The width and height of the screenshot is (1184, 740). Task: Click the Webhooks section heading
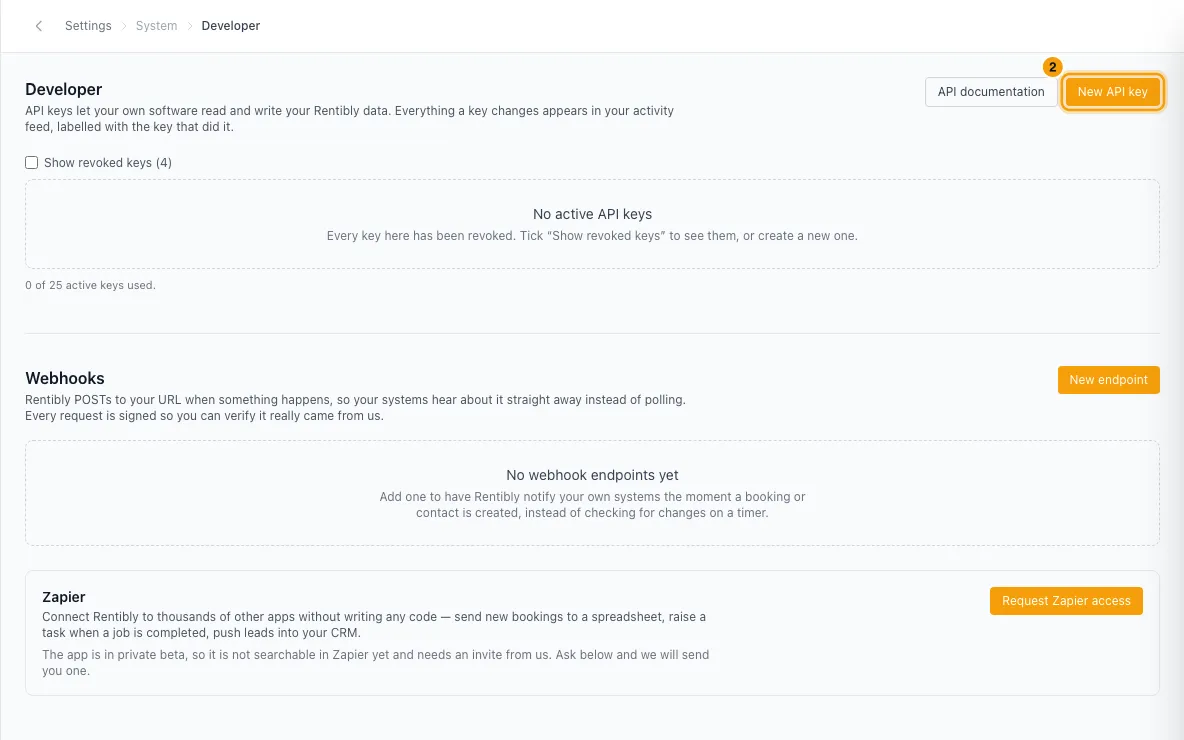point(65,378)
